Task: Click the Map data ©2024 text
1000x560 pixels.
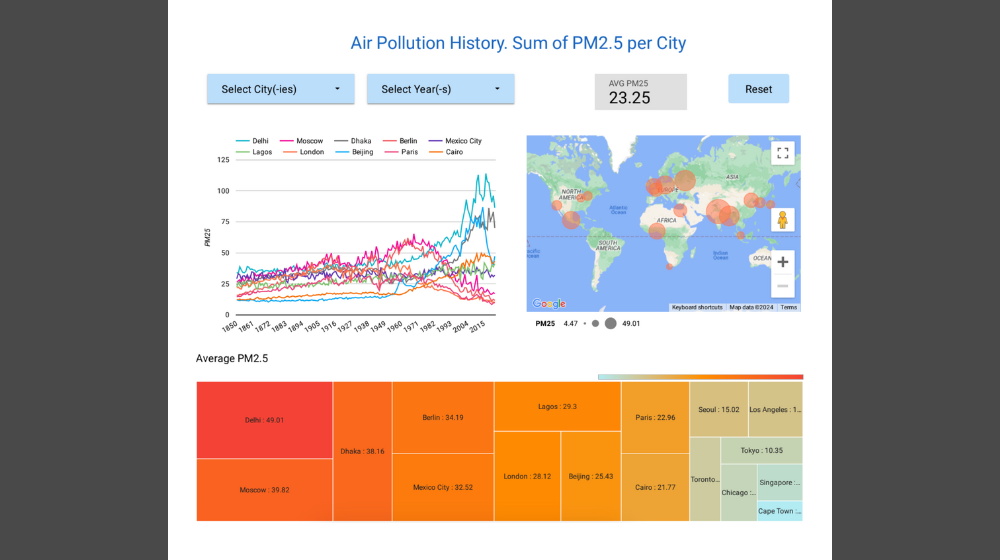Action: [751, 307]
